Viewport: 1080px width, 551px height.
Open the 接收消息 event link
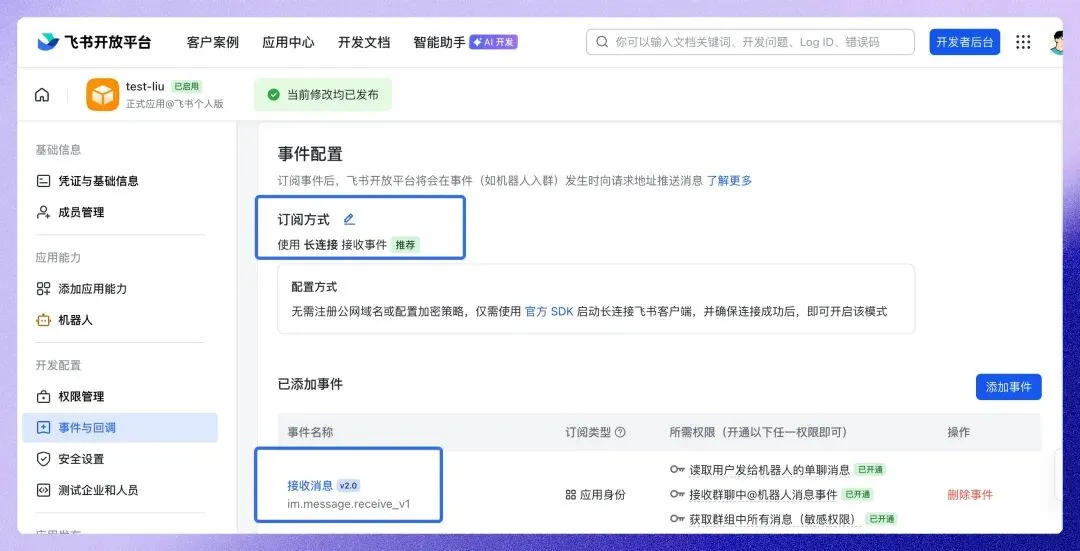(x=310, y=486)
